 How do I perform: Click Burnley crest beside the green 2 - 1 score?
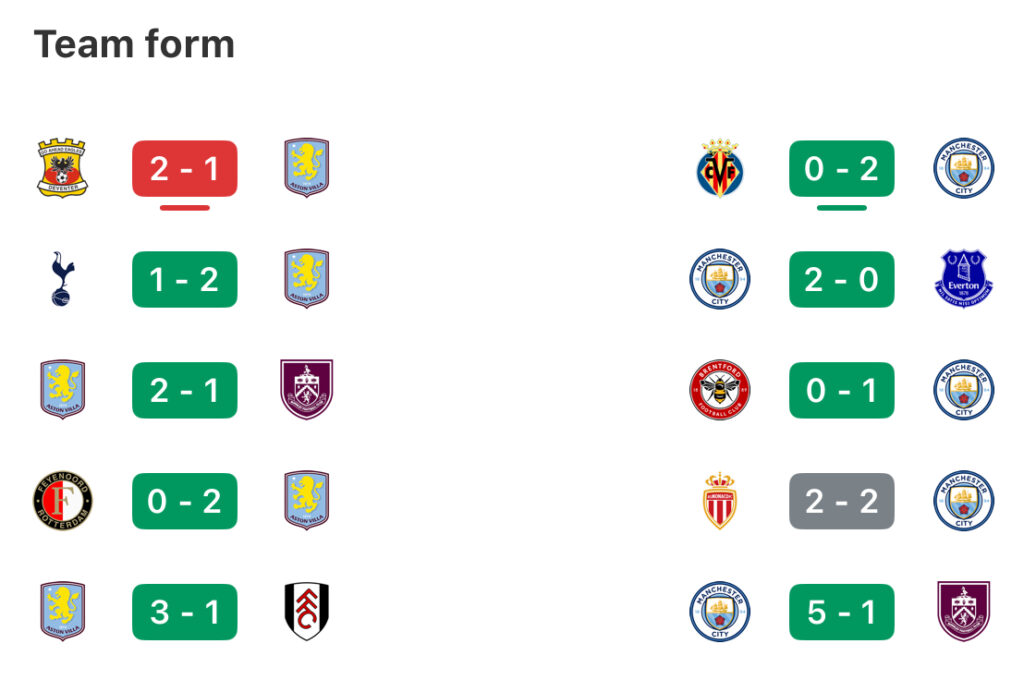[x=306, y=390]
